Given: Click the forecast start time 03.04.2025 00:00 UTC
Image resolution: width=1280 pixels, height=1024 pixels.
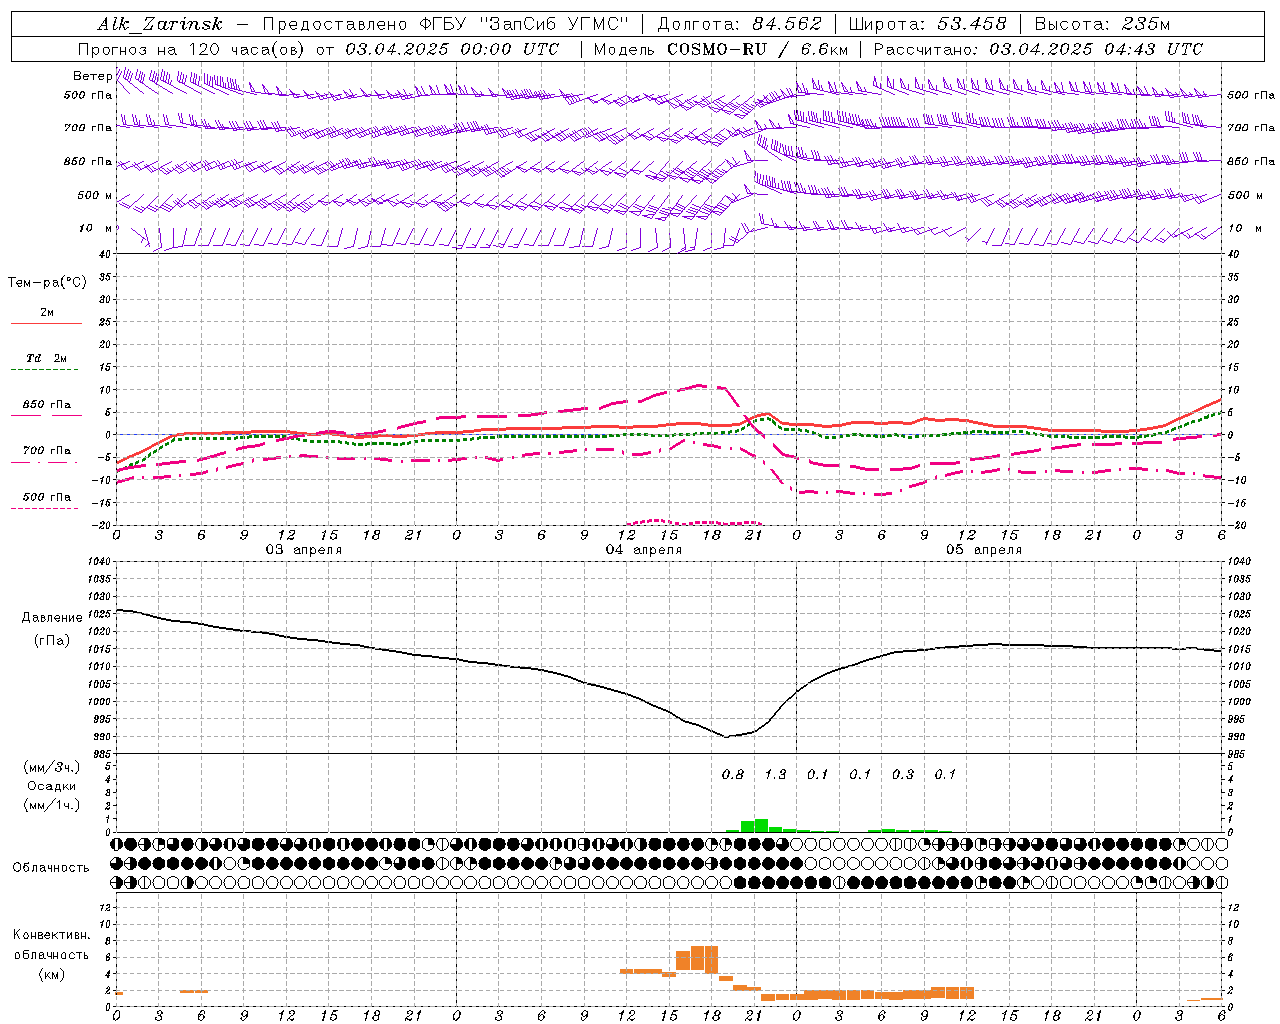Looking at the screenshot, I should 452,49.
